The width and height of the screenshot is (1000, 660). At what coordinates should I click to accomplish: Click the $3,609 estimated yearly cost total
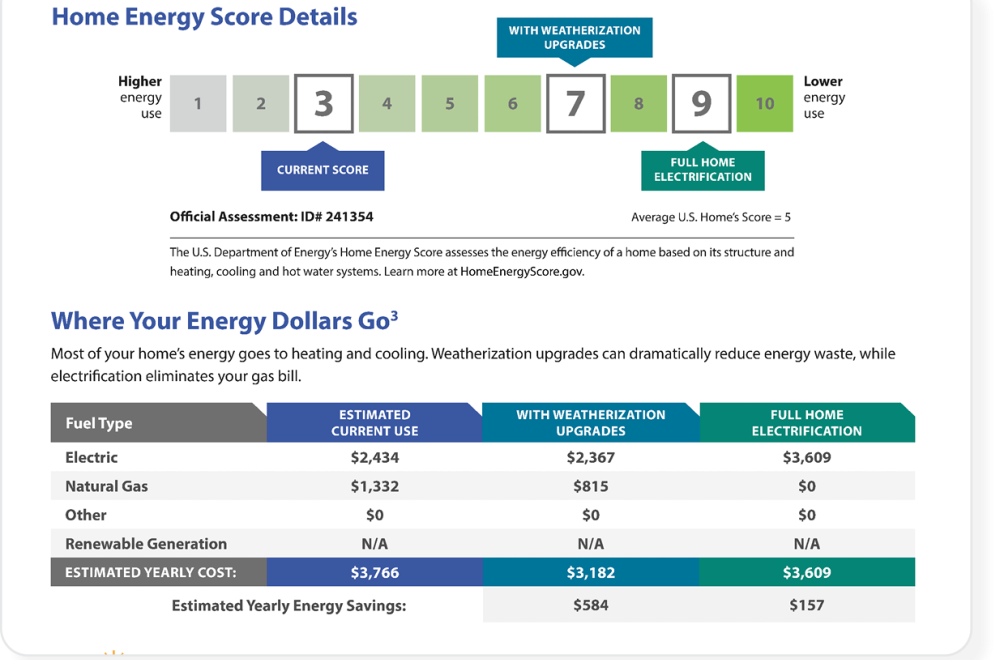point(807,573)
